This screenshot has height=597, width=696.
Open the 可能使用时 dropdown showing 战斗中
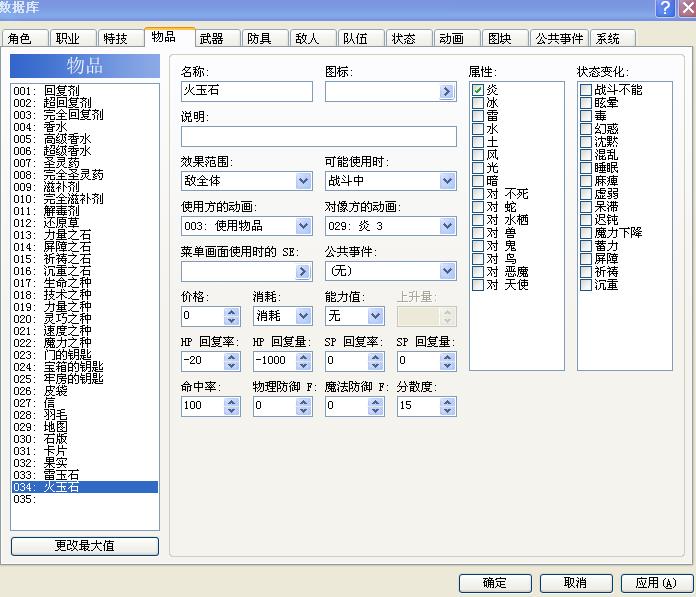[x=391, y=181]
